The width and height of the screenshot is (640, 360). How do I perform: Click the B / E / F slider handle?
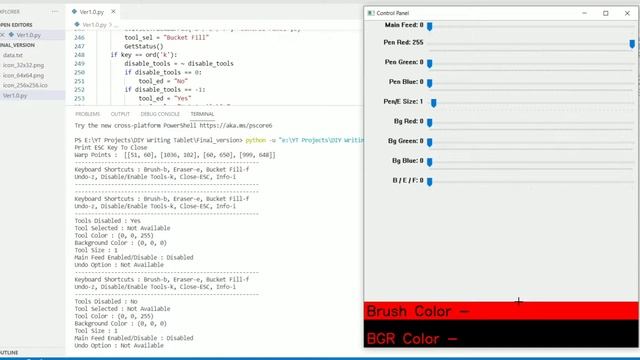pyautogui.click(x=429, y=182)
